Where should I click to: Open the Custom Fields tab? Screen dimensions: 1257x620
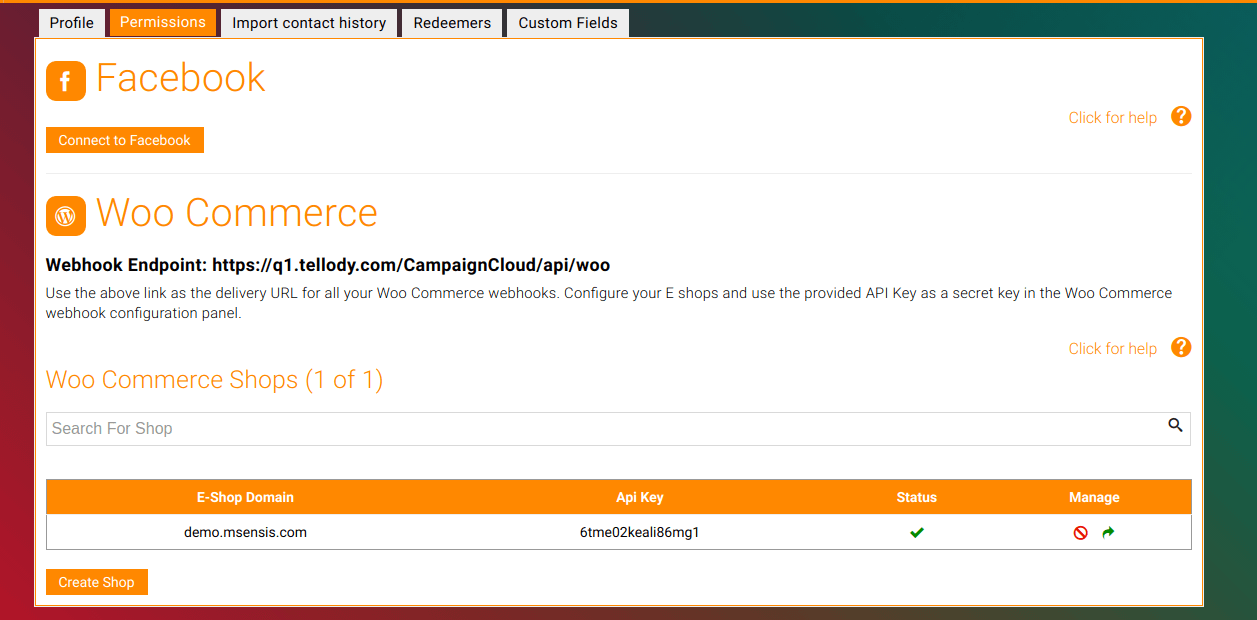pyautogui.click(x=568, y=23)
